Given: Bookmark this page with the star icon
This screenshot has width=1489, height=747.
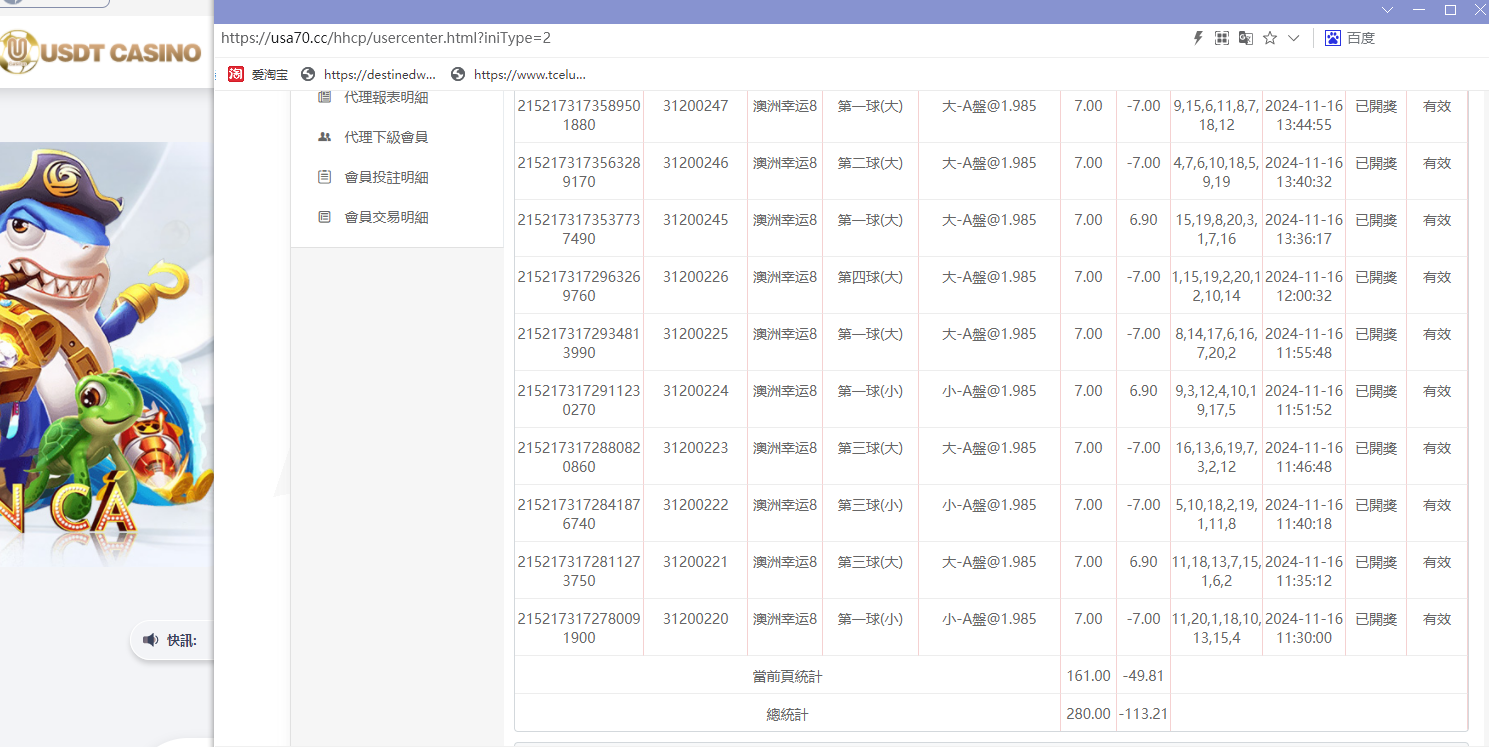Looking at the screenshot, I should [x=1269, y=37].
